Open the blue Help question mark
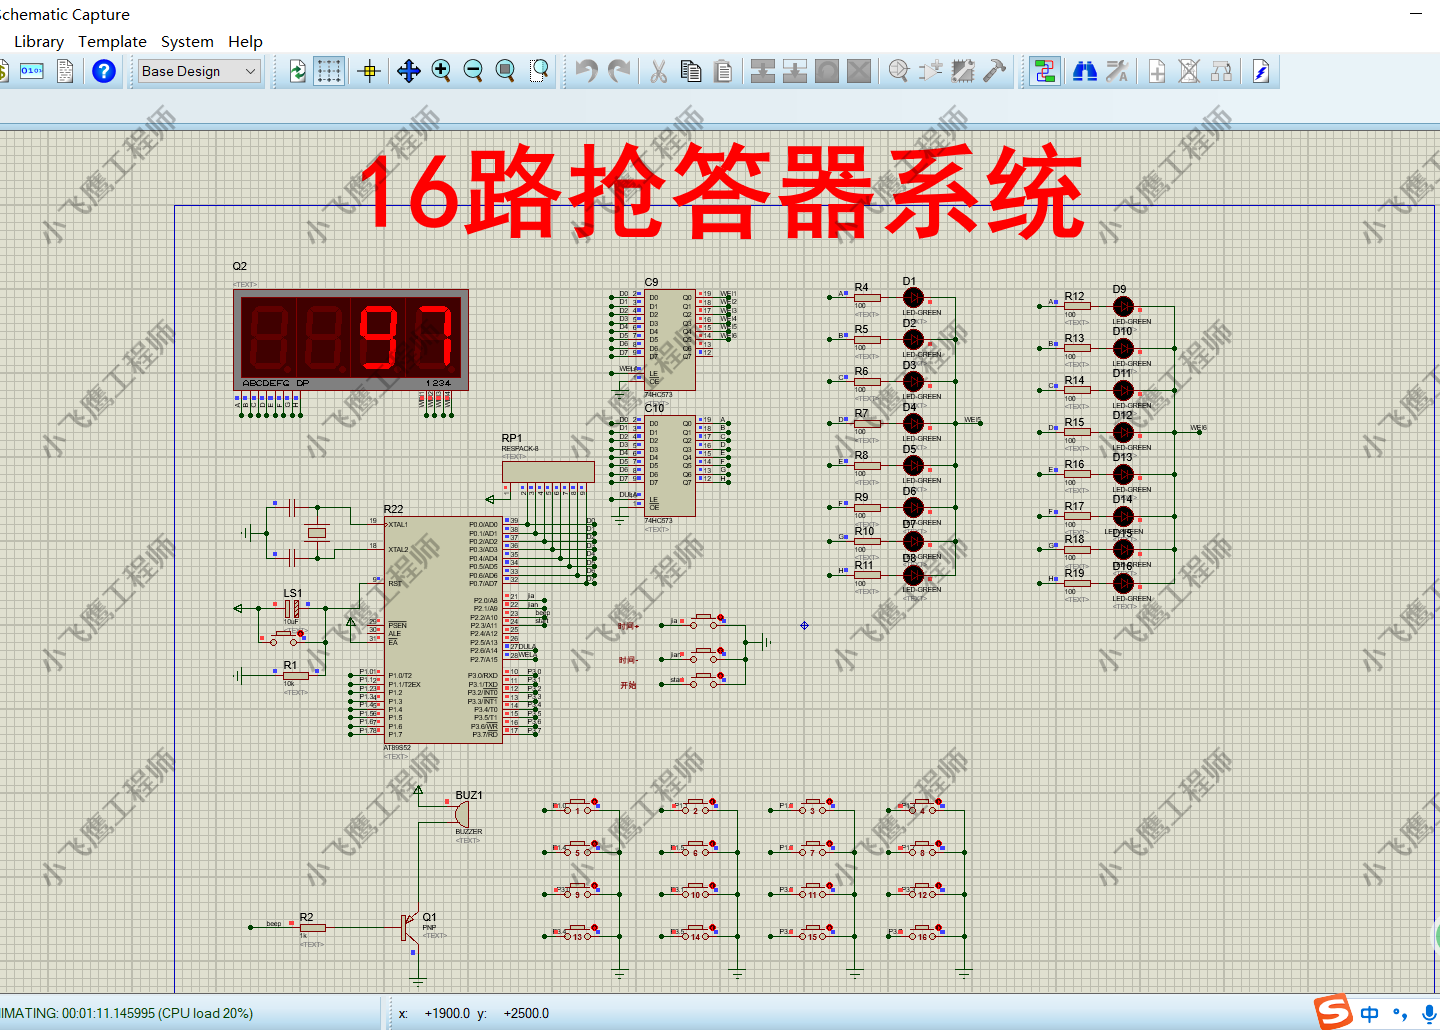The height and width of the screenshot is (1030, 1440). pos(104,71)
